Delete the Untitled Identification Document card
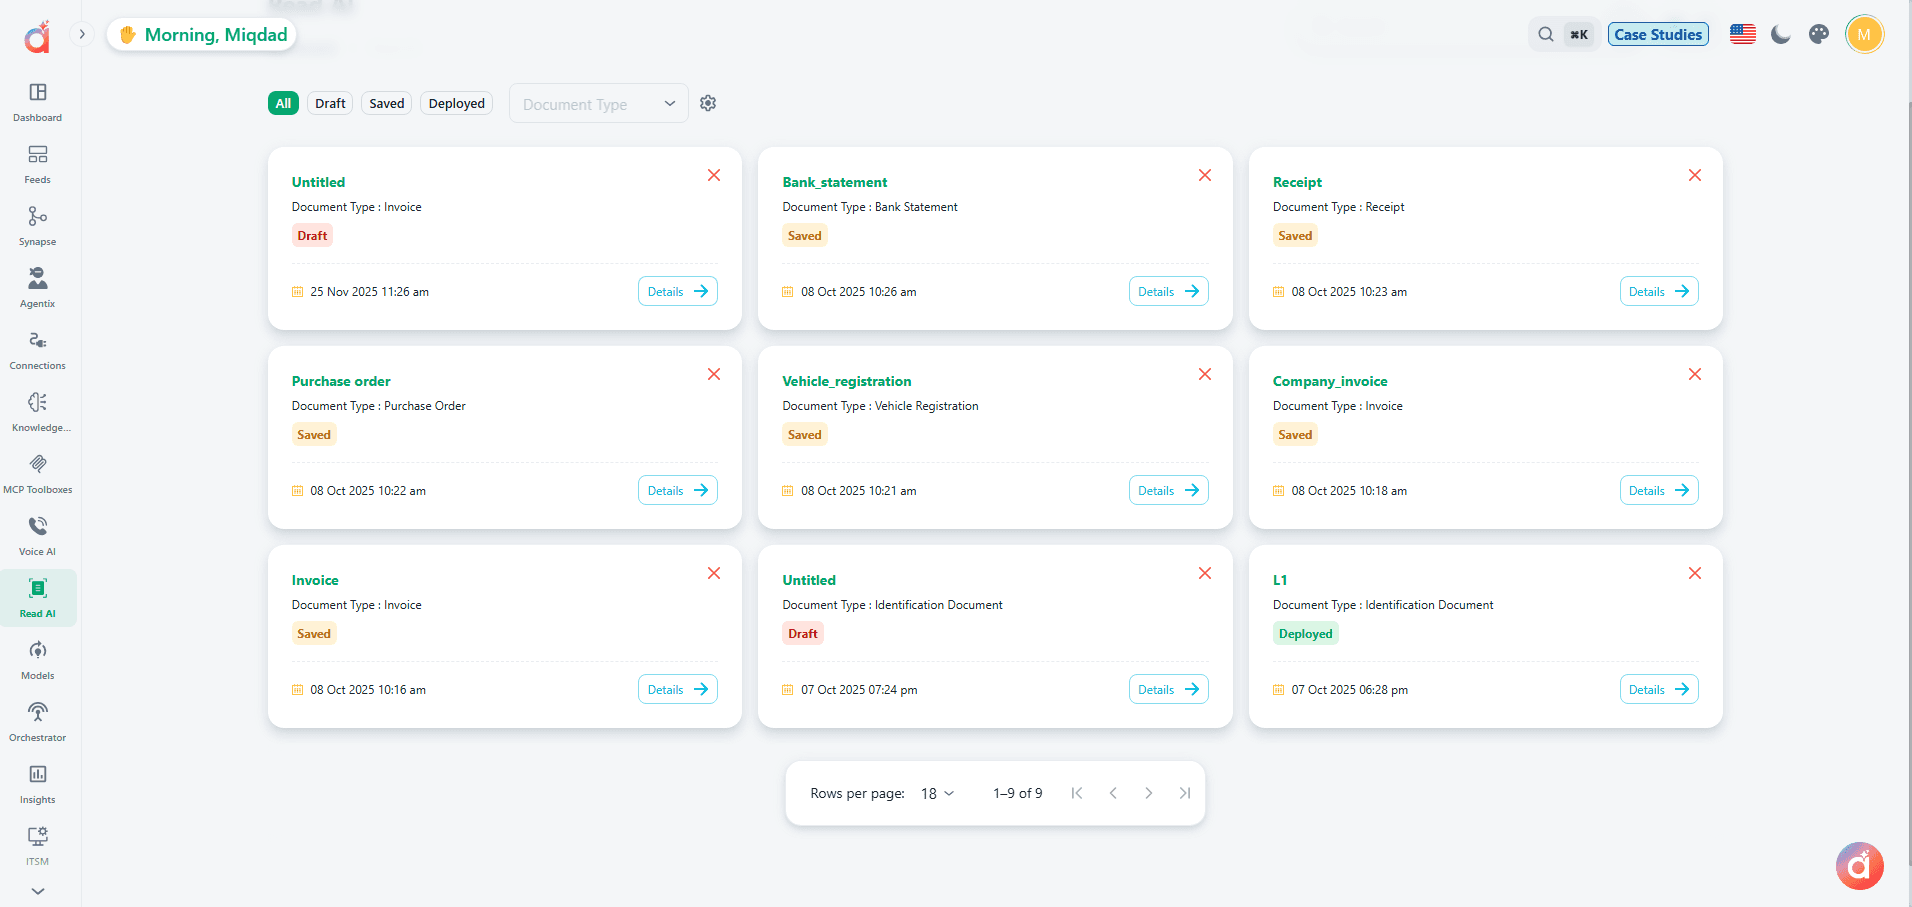 point(1205,573)
